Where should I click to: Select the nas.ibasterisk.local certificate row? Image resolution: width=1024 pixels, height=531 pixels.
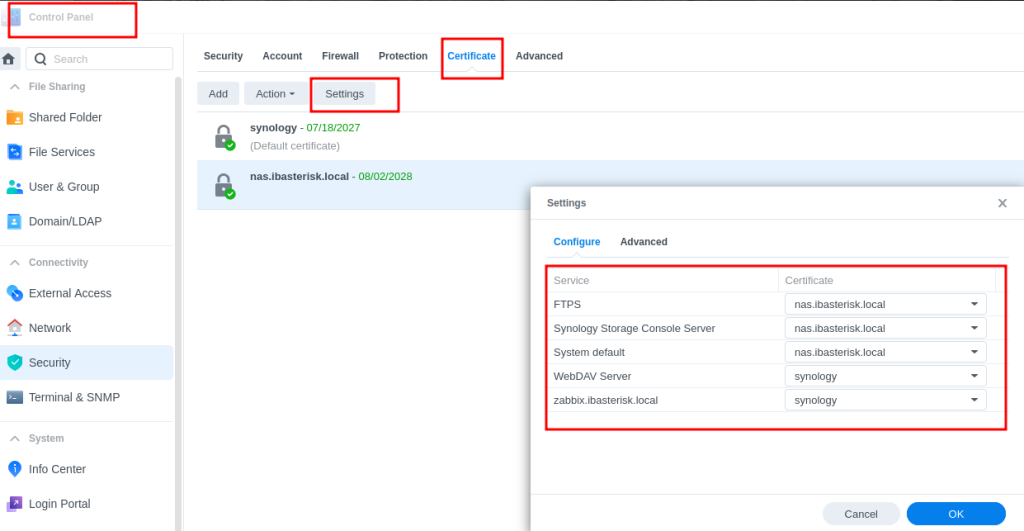click(610, 185)
